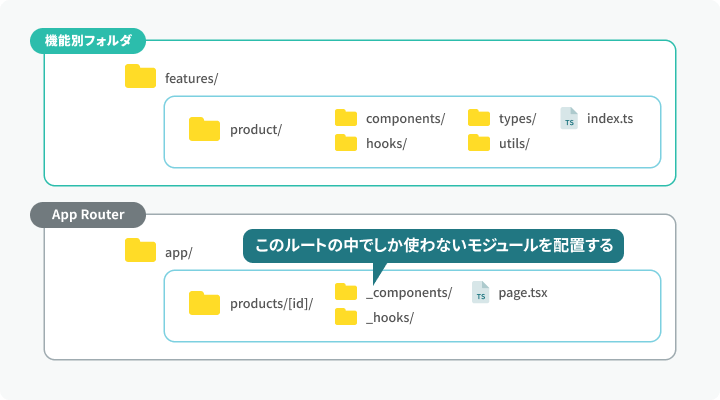Click the 機能別フォルダ label badge
Image resolution: width=720 pixels, height=400 pixels.
[x=88, y=41]
